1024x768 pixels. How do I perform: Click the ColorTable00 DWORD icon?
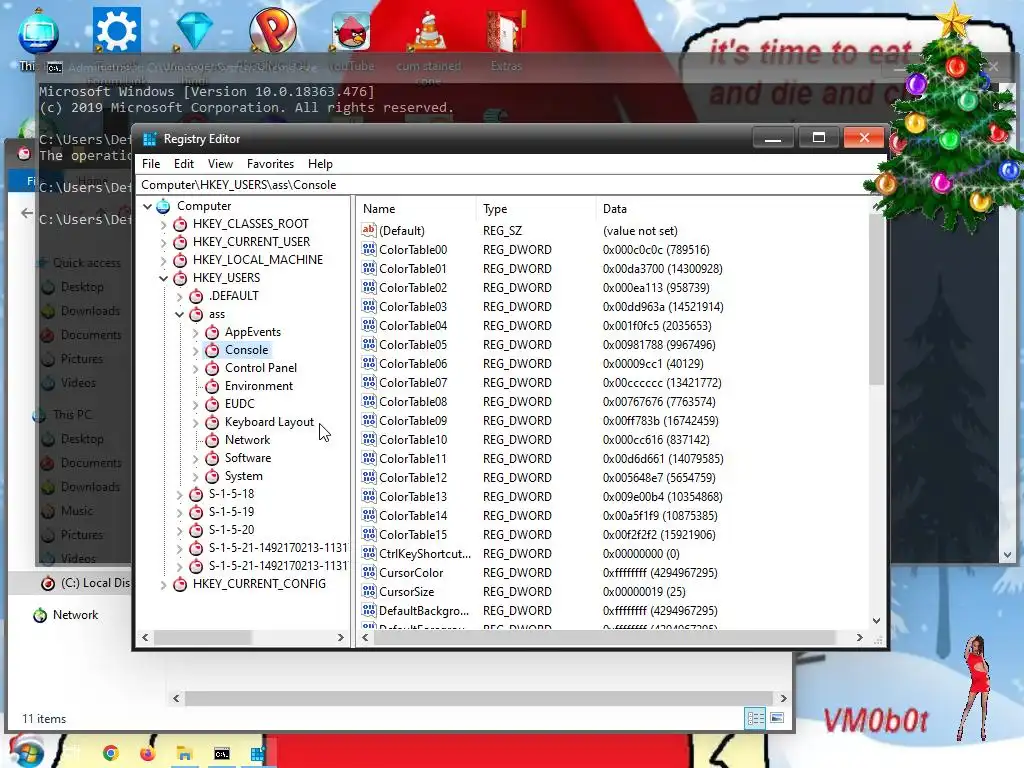click(368, 249)
